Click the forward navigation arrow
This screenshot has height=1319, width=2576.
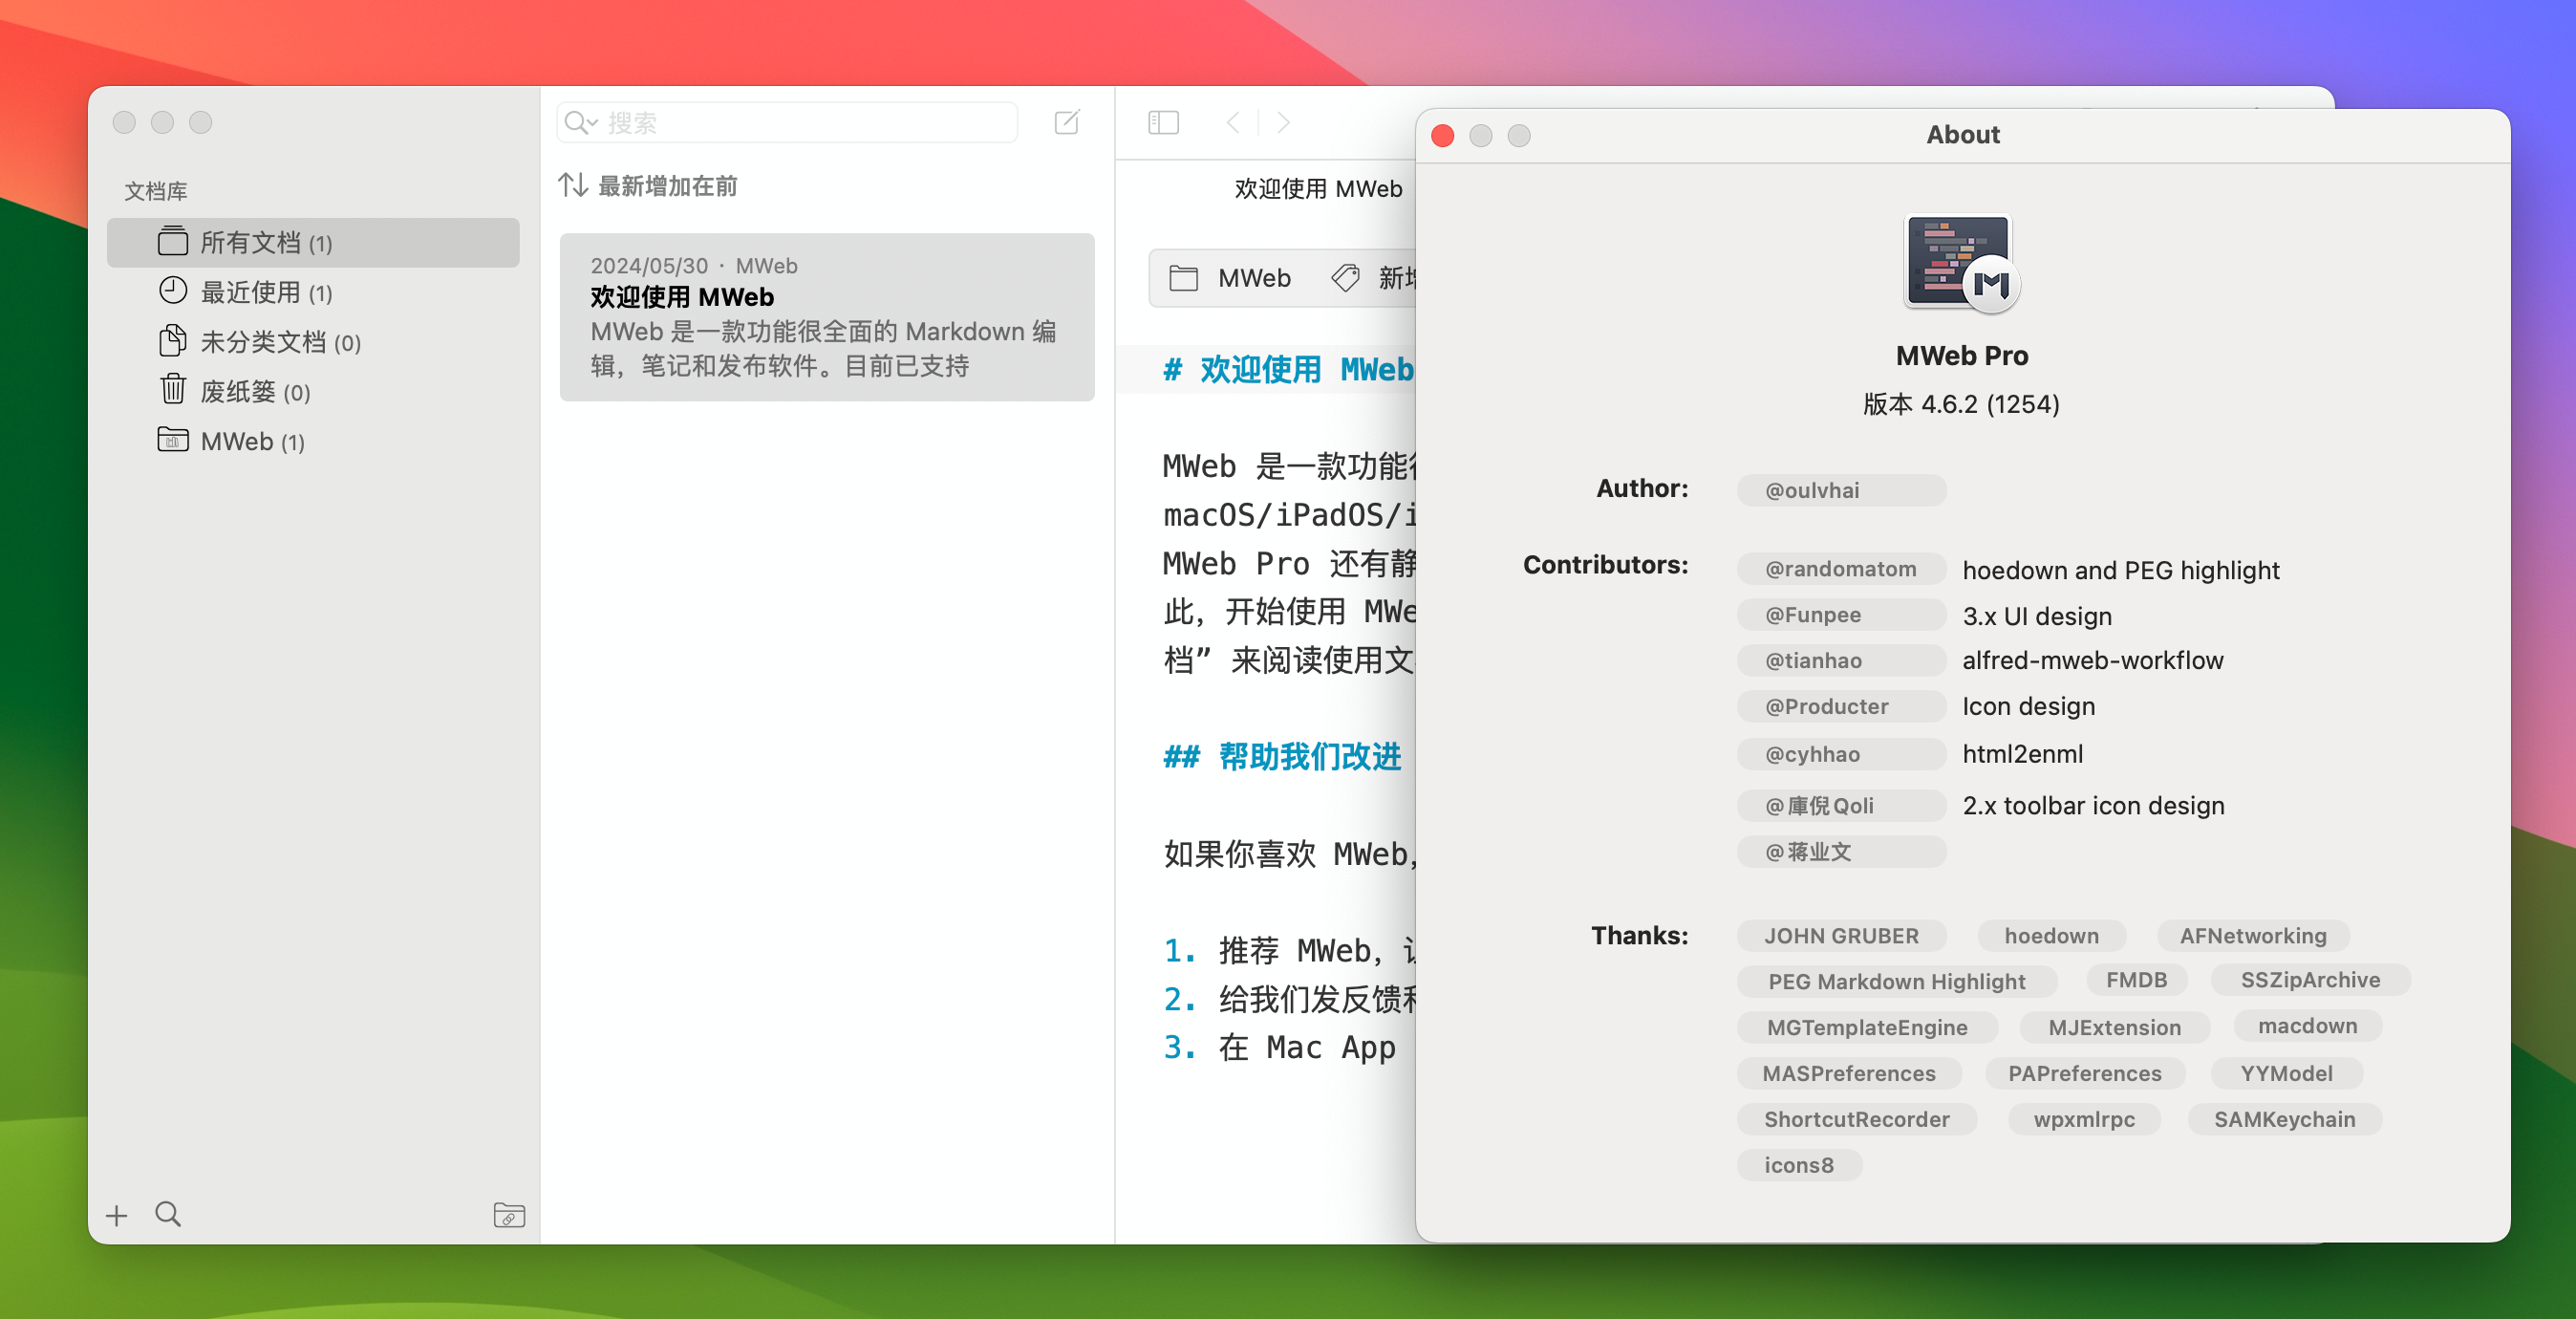1284,122
